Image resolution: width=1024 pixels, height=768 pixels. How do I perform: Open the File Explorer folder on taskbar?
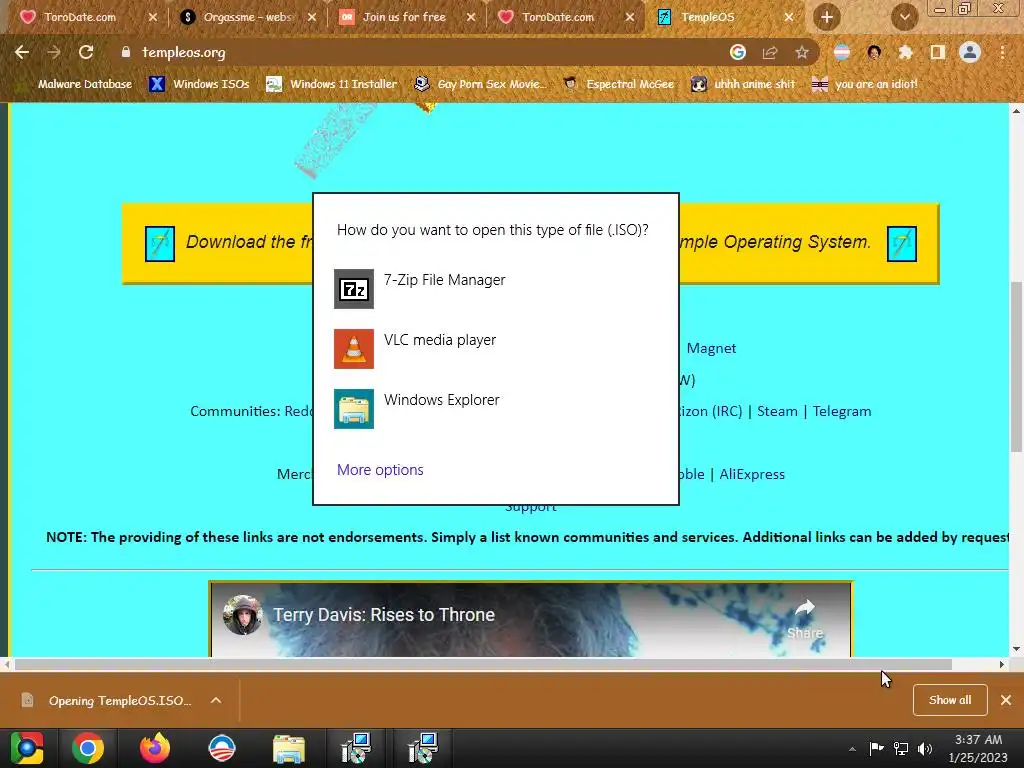pyautogui.click(x=289, y=748)
